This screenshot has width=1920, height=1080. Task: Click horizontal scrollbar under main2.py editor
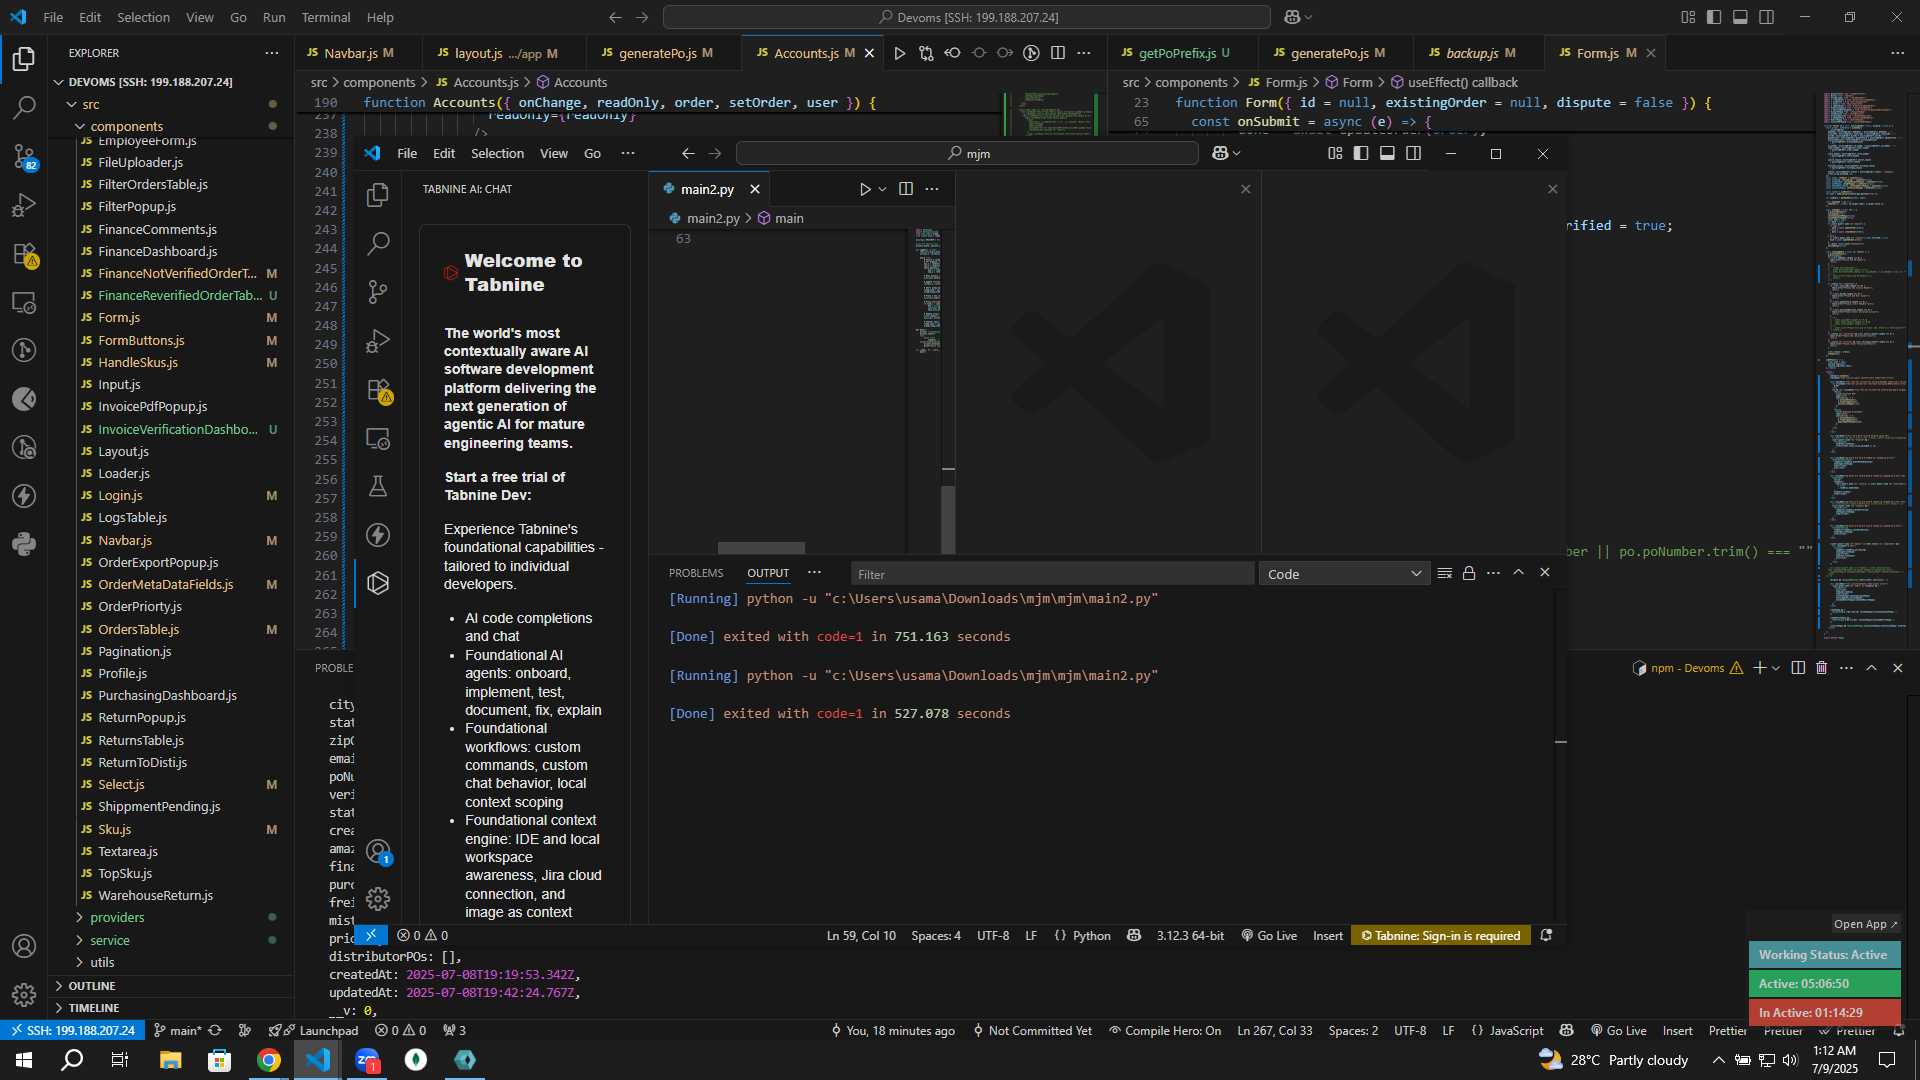[761, 547]
